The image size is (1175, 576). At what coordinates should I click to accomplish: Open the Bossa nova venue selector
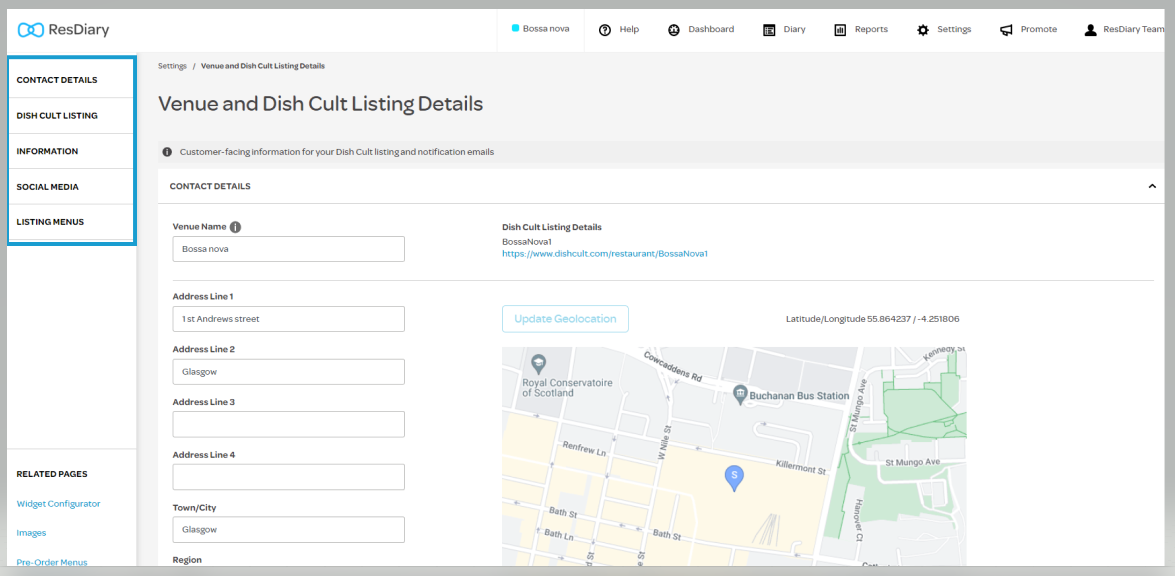(540, 29)
